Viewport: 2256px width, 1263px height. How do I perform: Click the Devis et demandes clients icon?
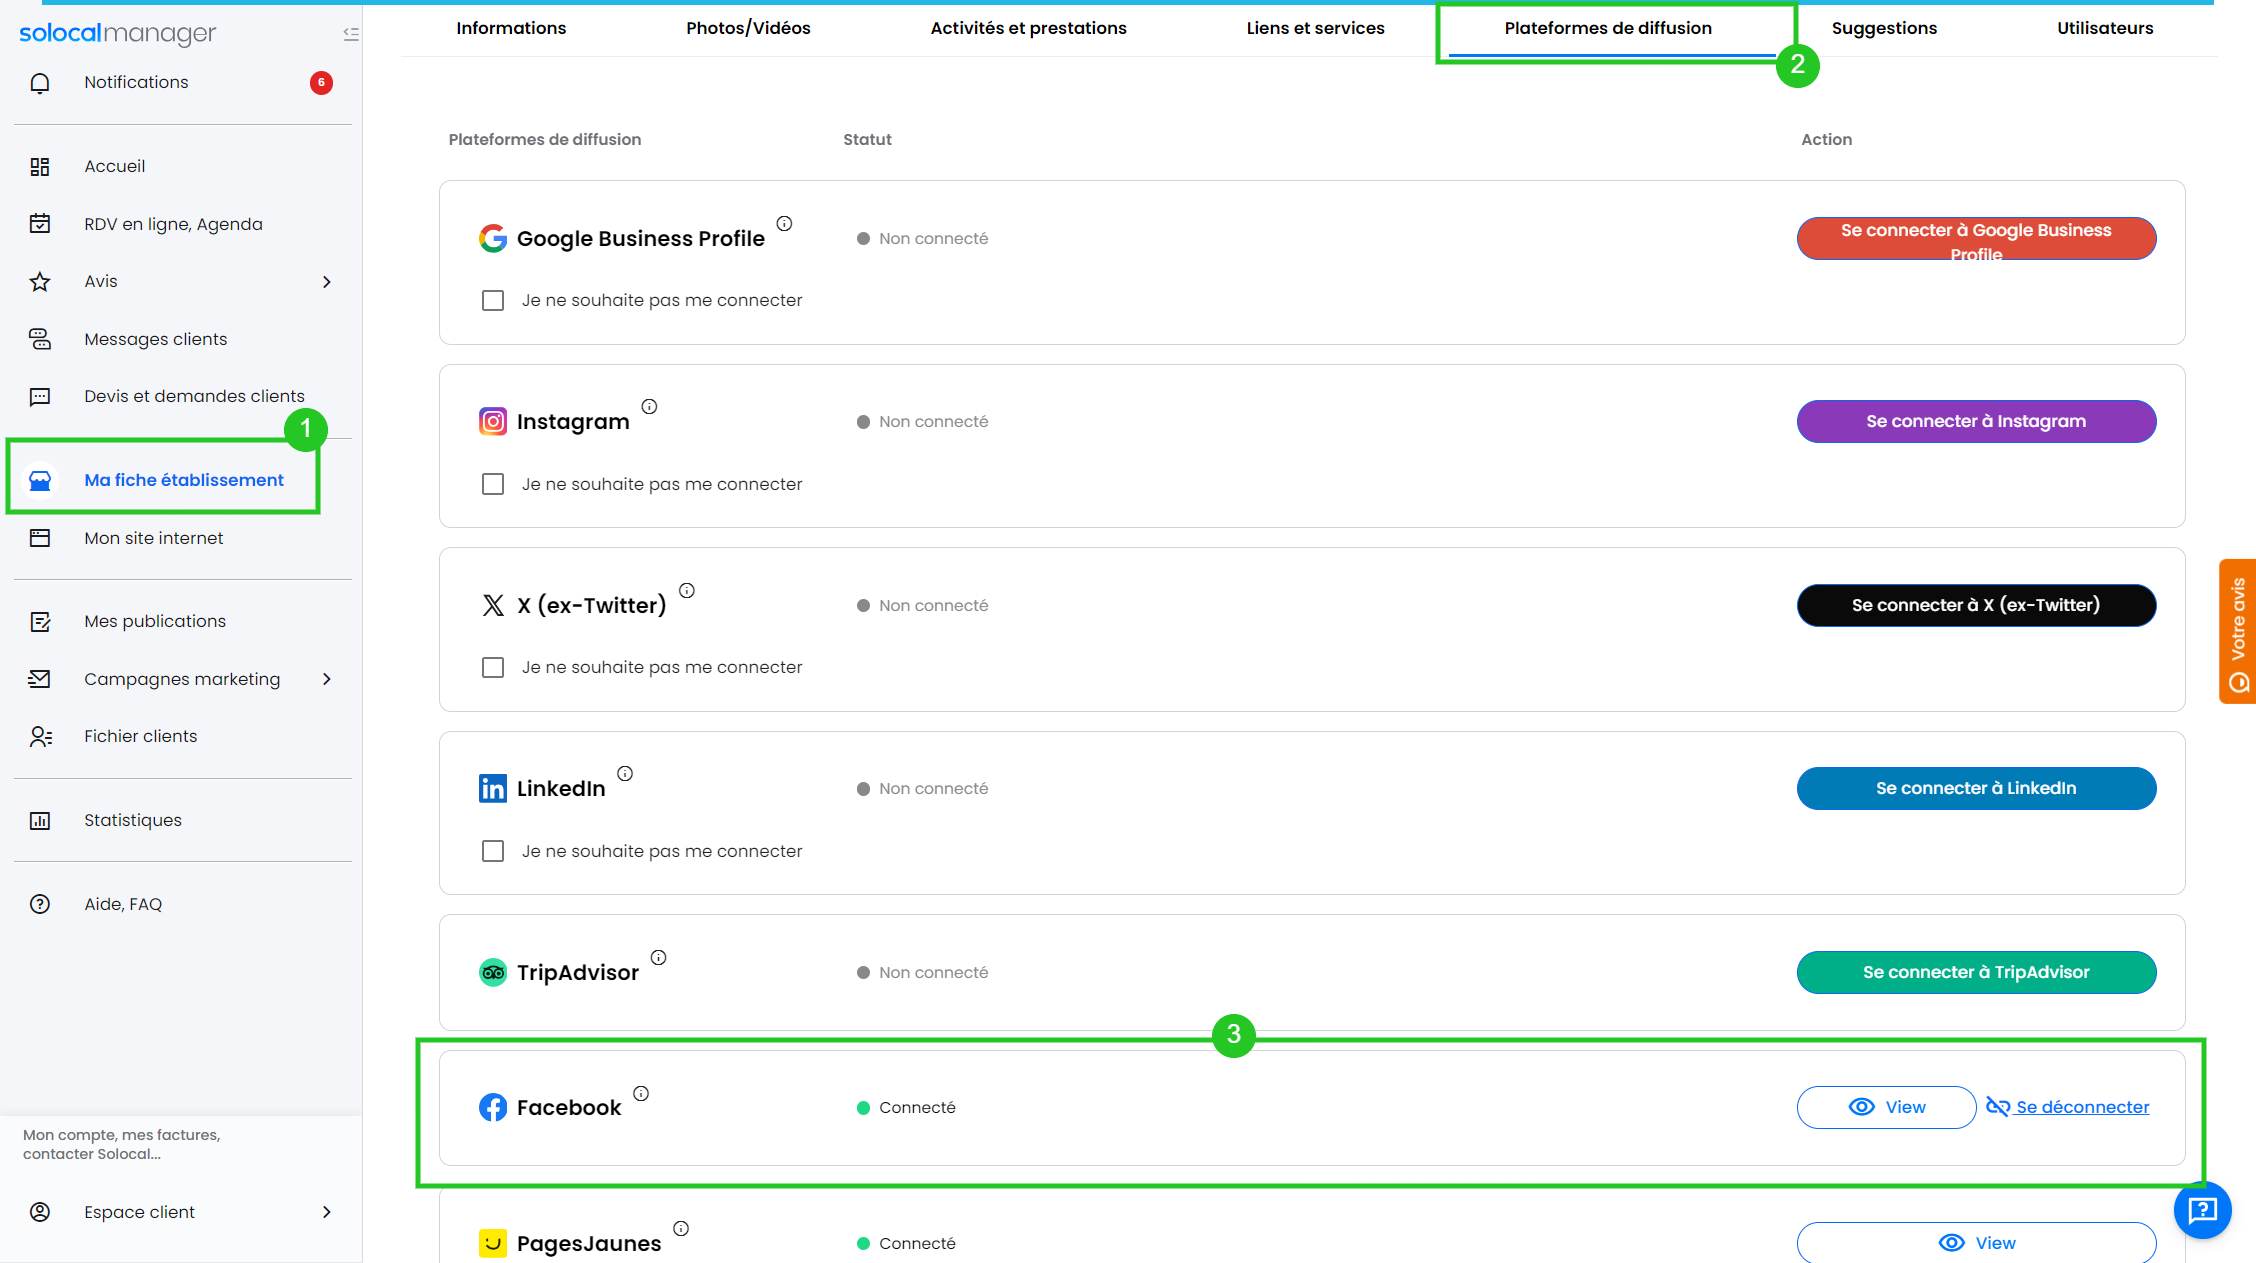click(40, 397)
